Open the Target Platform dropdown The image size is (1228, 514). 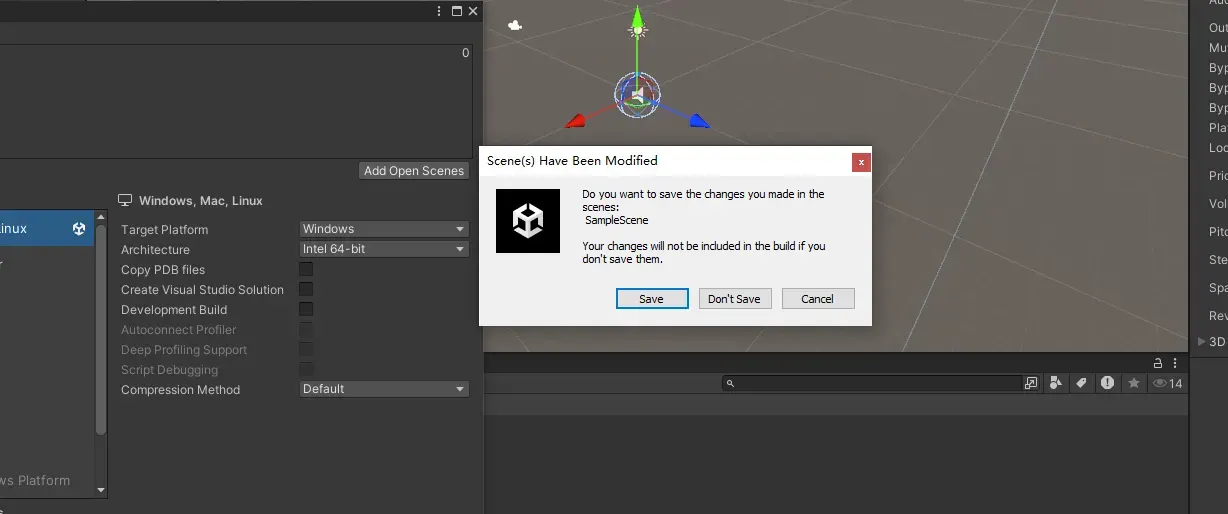[x=384, y=229]
